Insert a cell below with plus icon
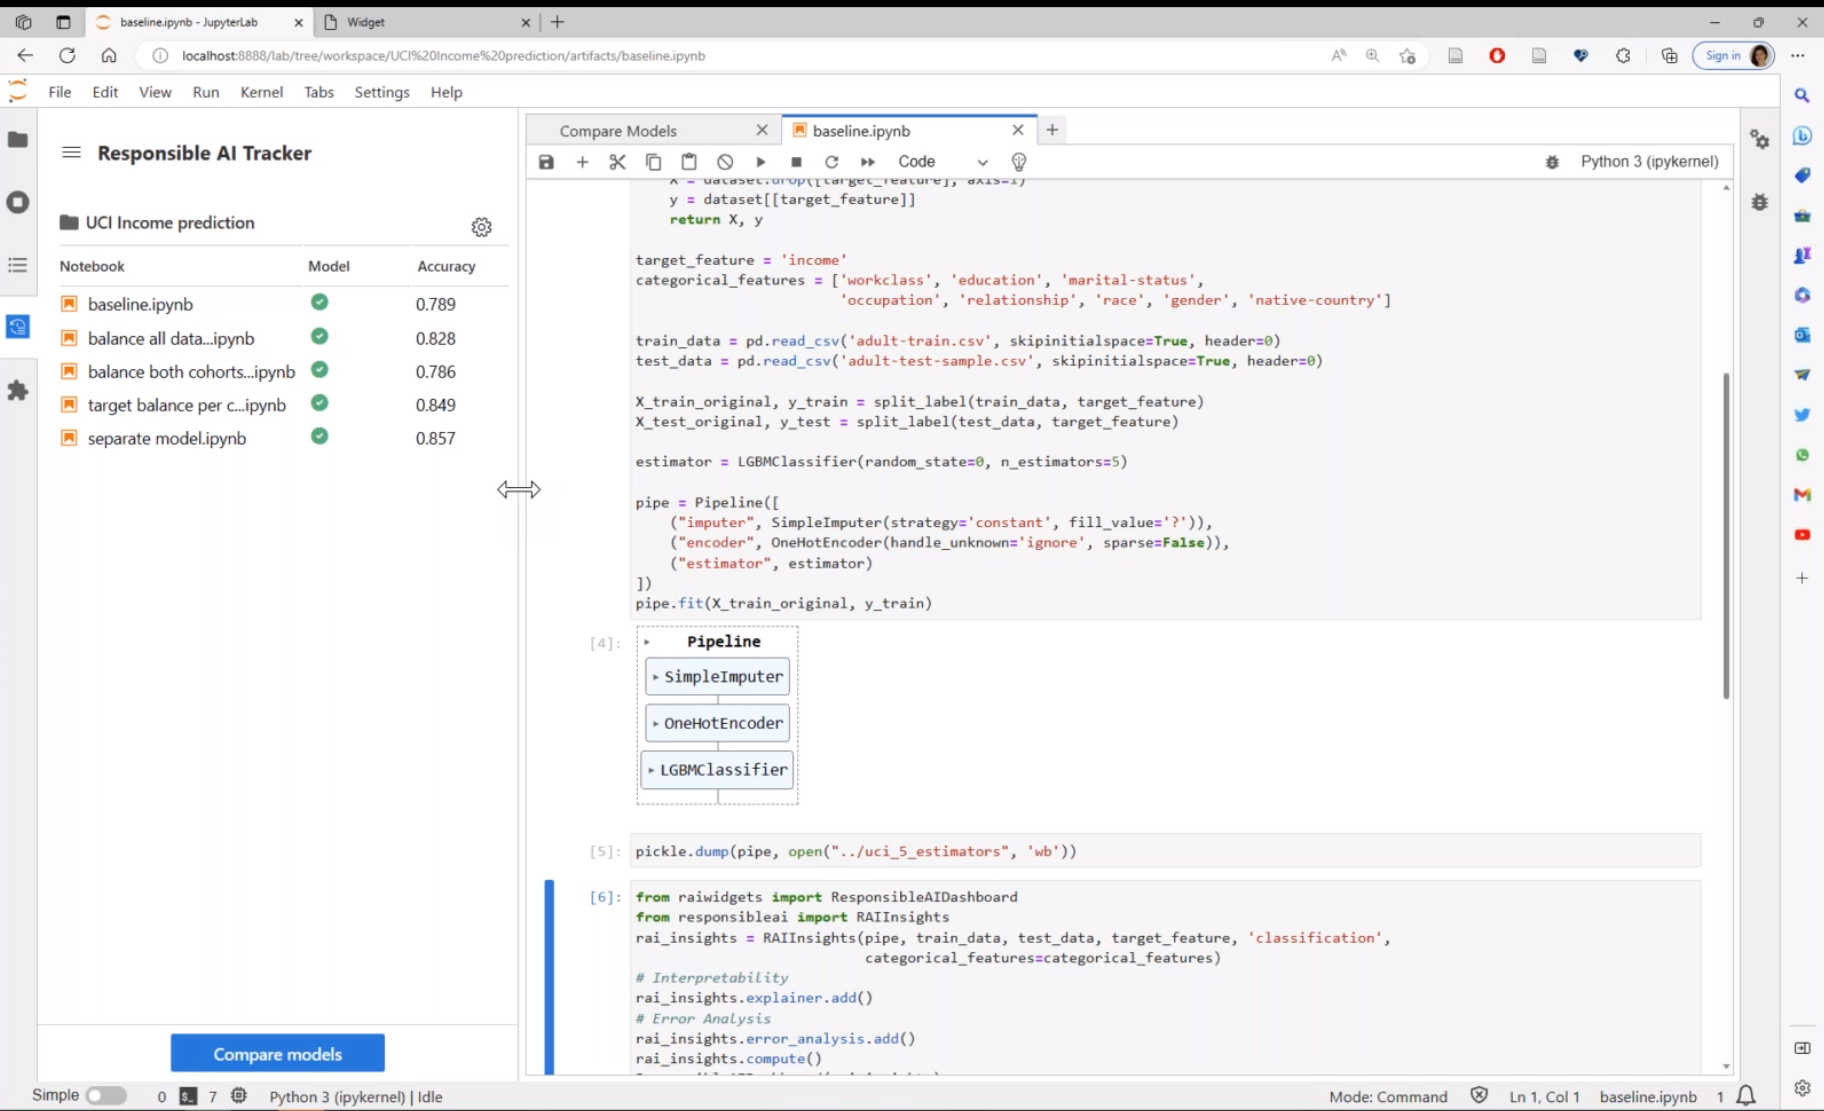Screen dimensions: 1824x1111 (582, 162)
